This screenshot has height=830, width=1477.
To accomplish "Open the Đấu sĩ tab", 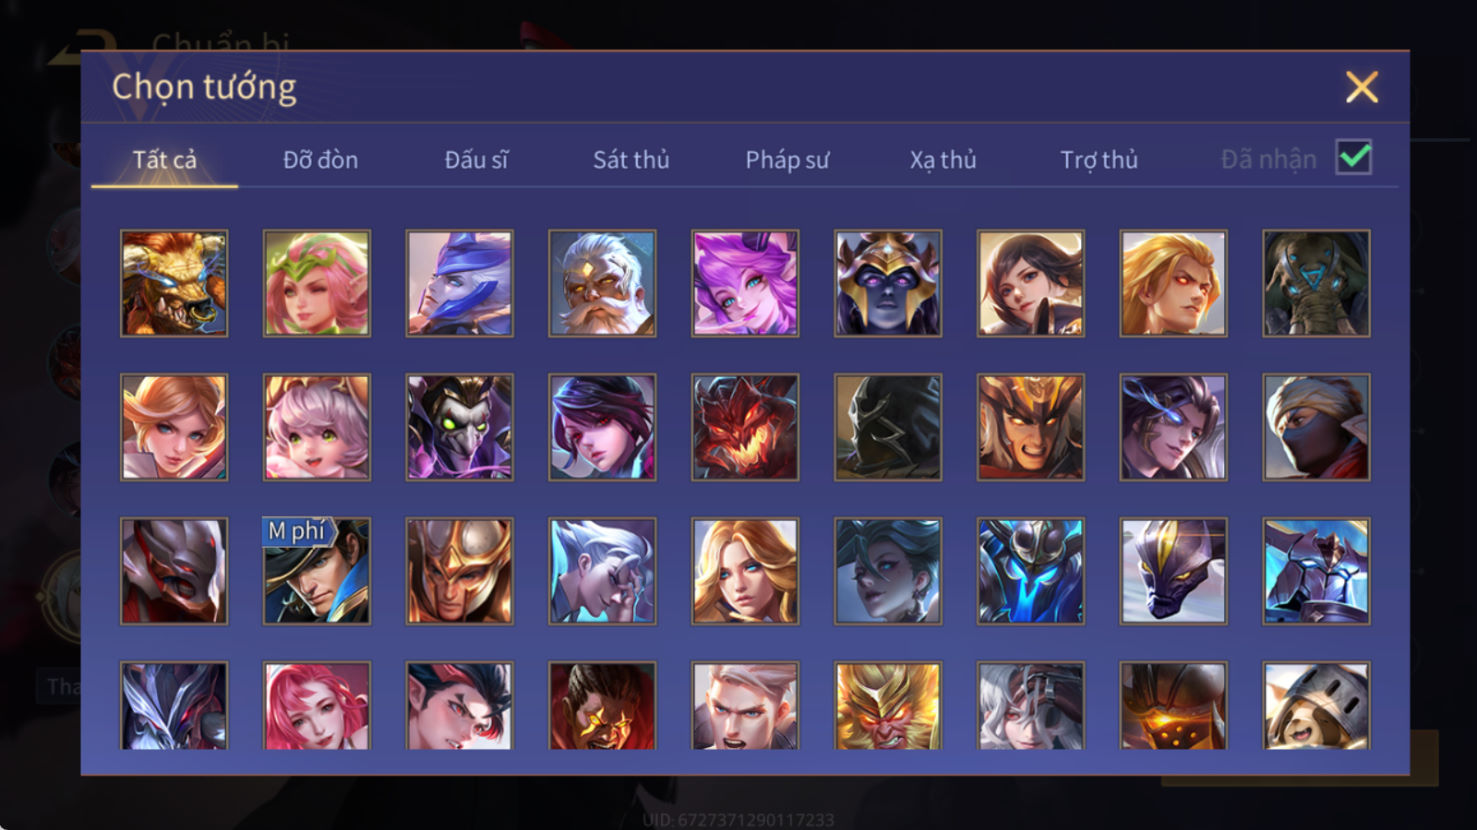I will pyautogui.click(x=476, y=160).
